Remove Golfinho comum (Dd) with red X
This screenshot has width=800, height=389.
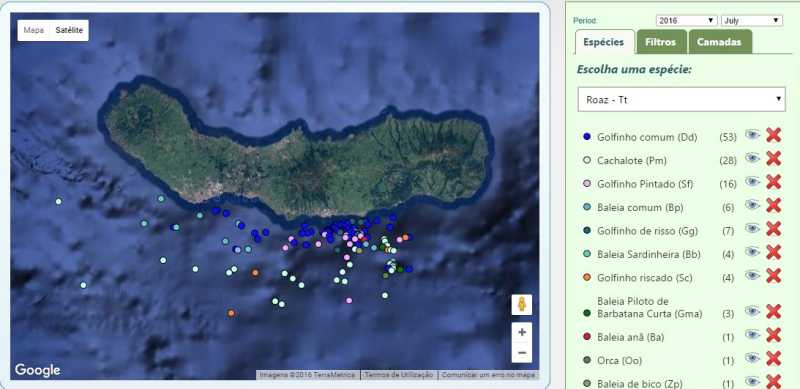tap(773, 135)
